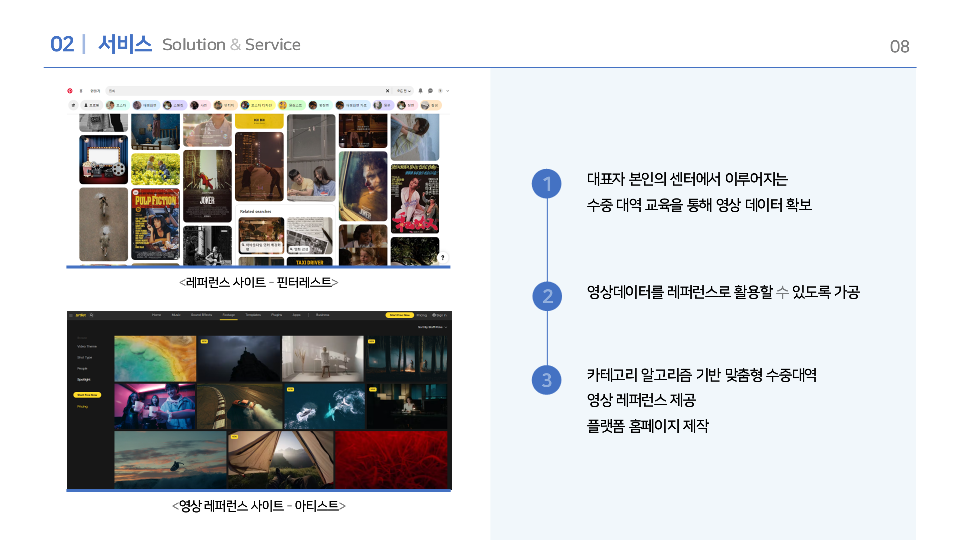Image resolution: width=960 pixels, height=540 pixels.
Task: Click the '서비스' slide title
Action: click(125, 44)
